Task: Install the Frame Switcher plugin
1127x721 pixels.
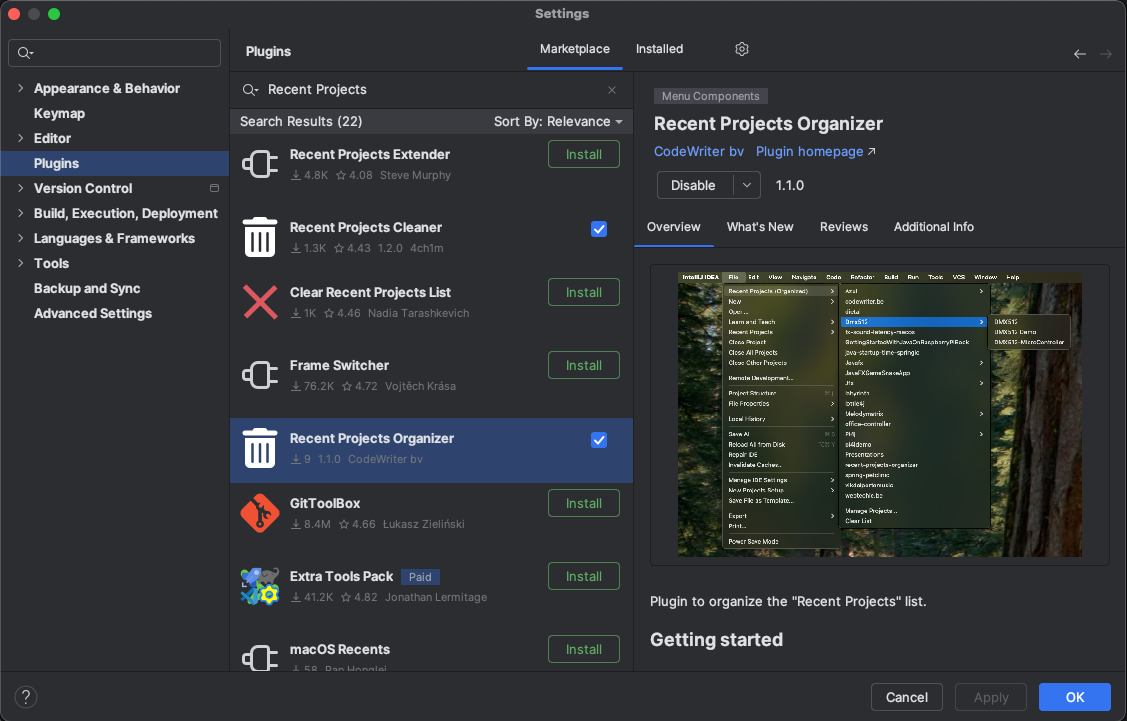Action: (583, 366)
